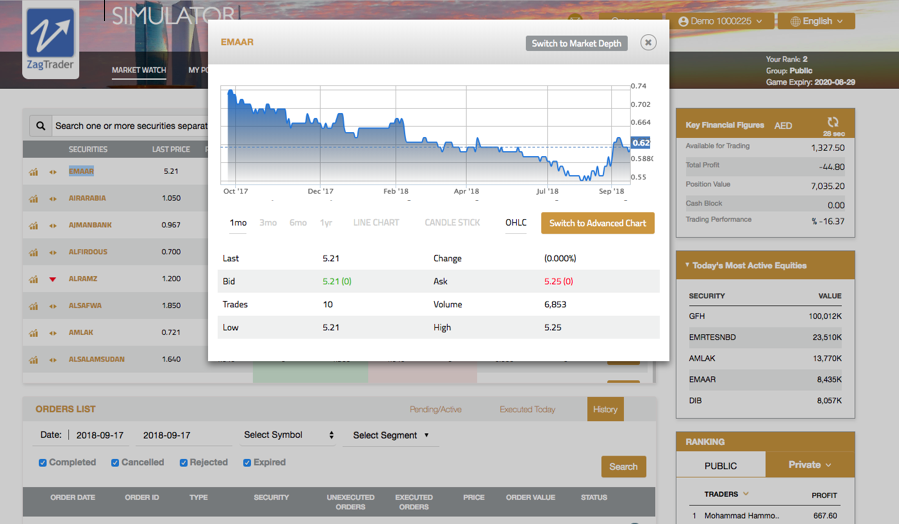Select the 6mo chart range
Viewport: 900px width, 524px height.
click(x=298, y=223)
